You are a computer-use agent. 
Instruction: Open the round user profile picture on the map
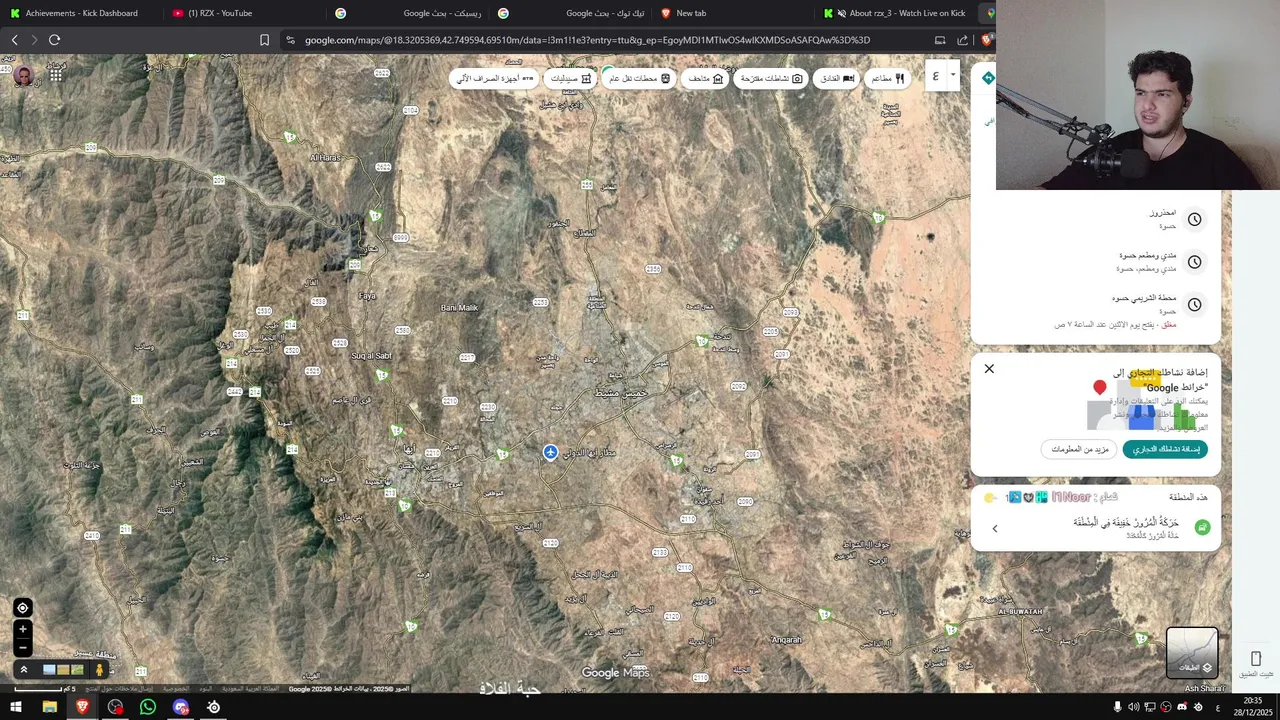click(x=23, y=75)
